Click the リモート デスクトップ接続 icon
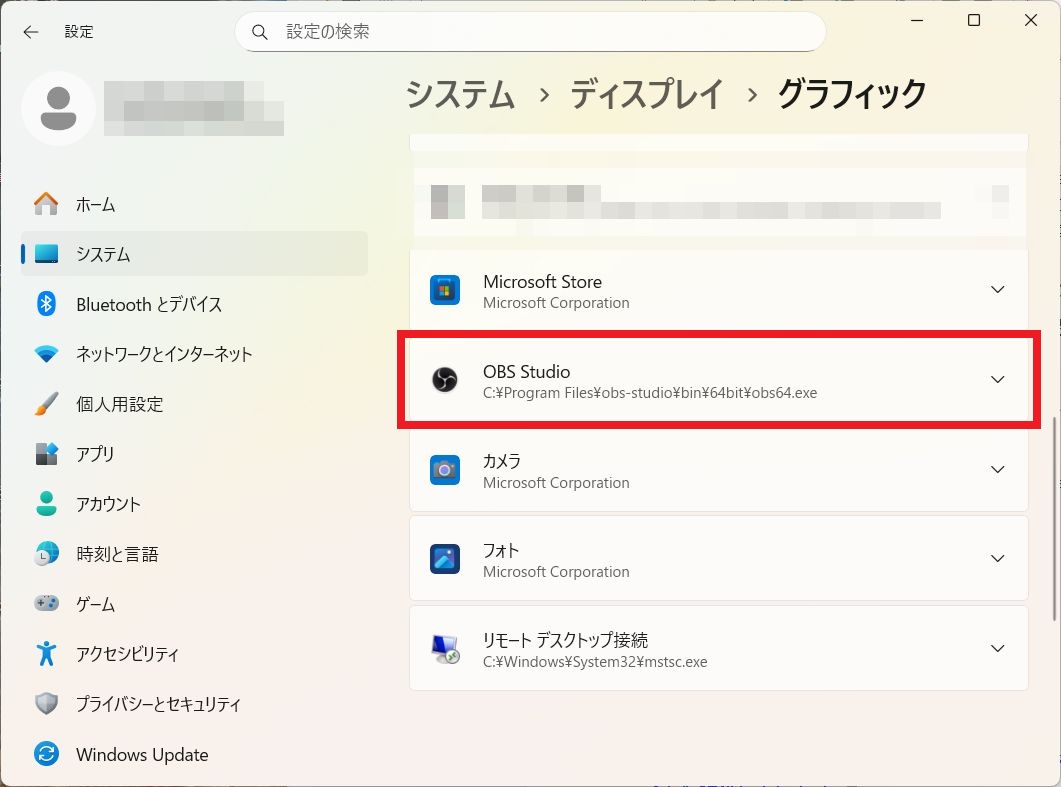 pos(444,648)
